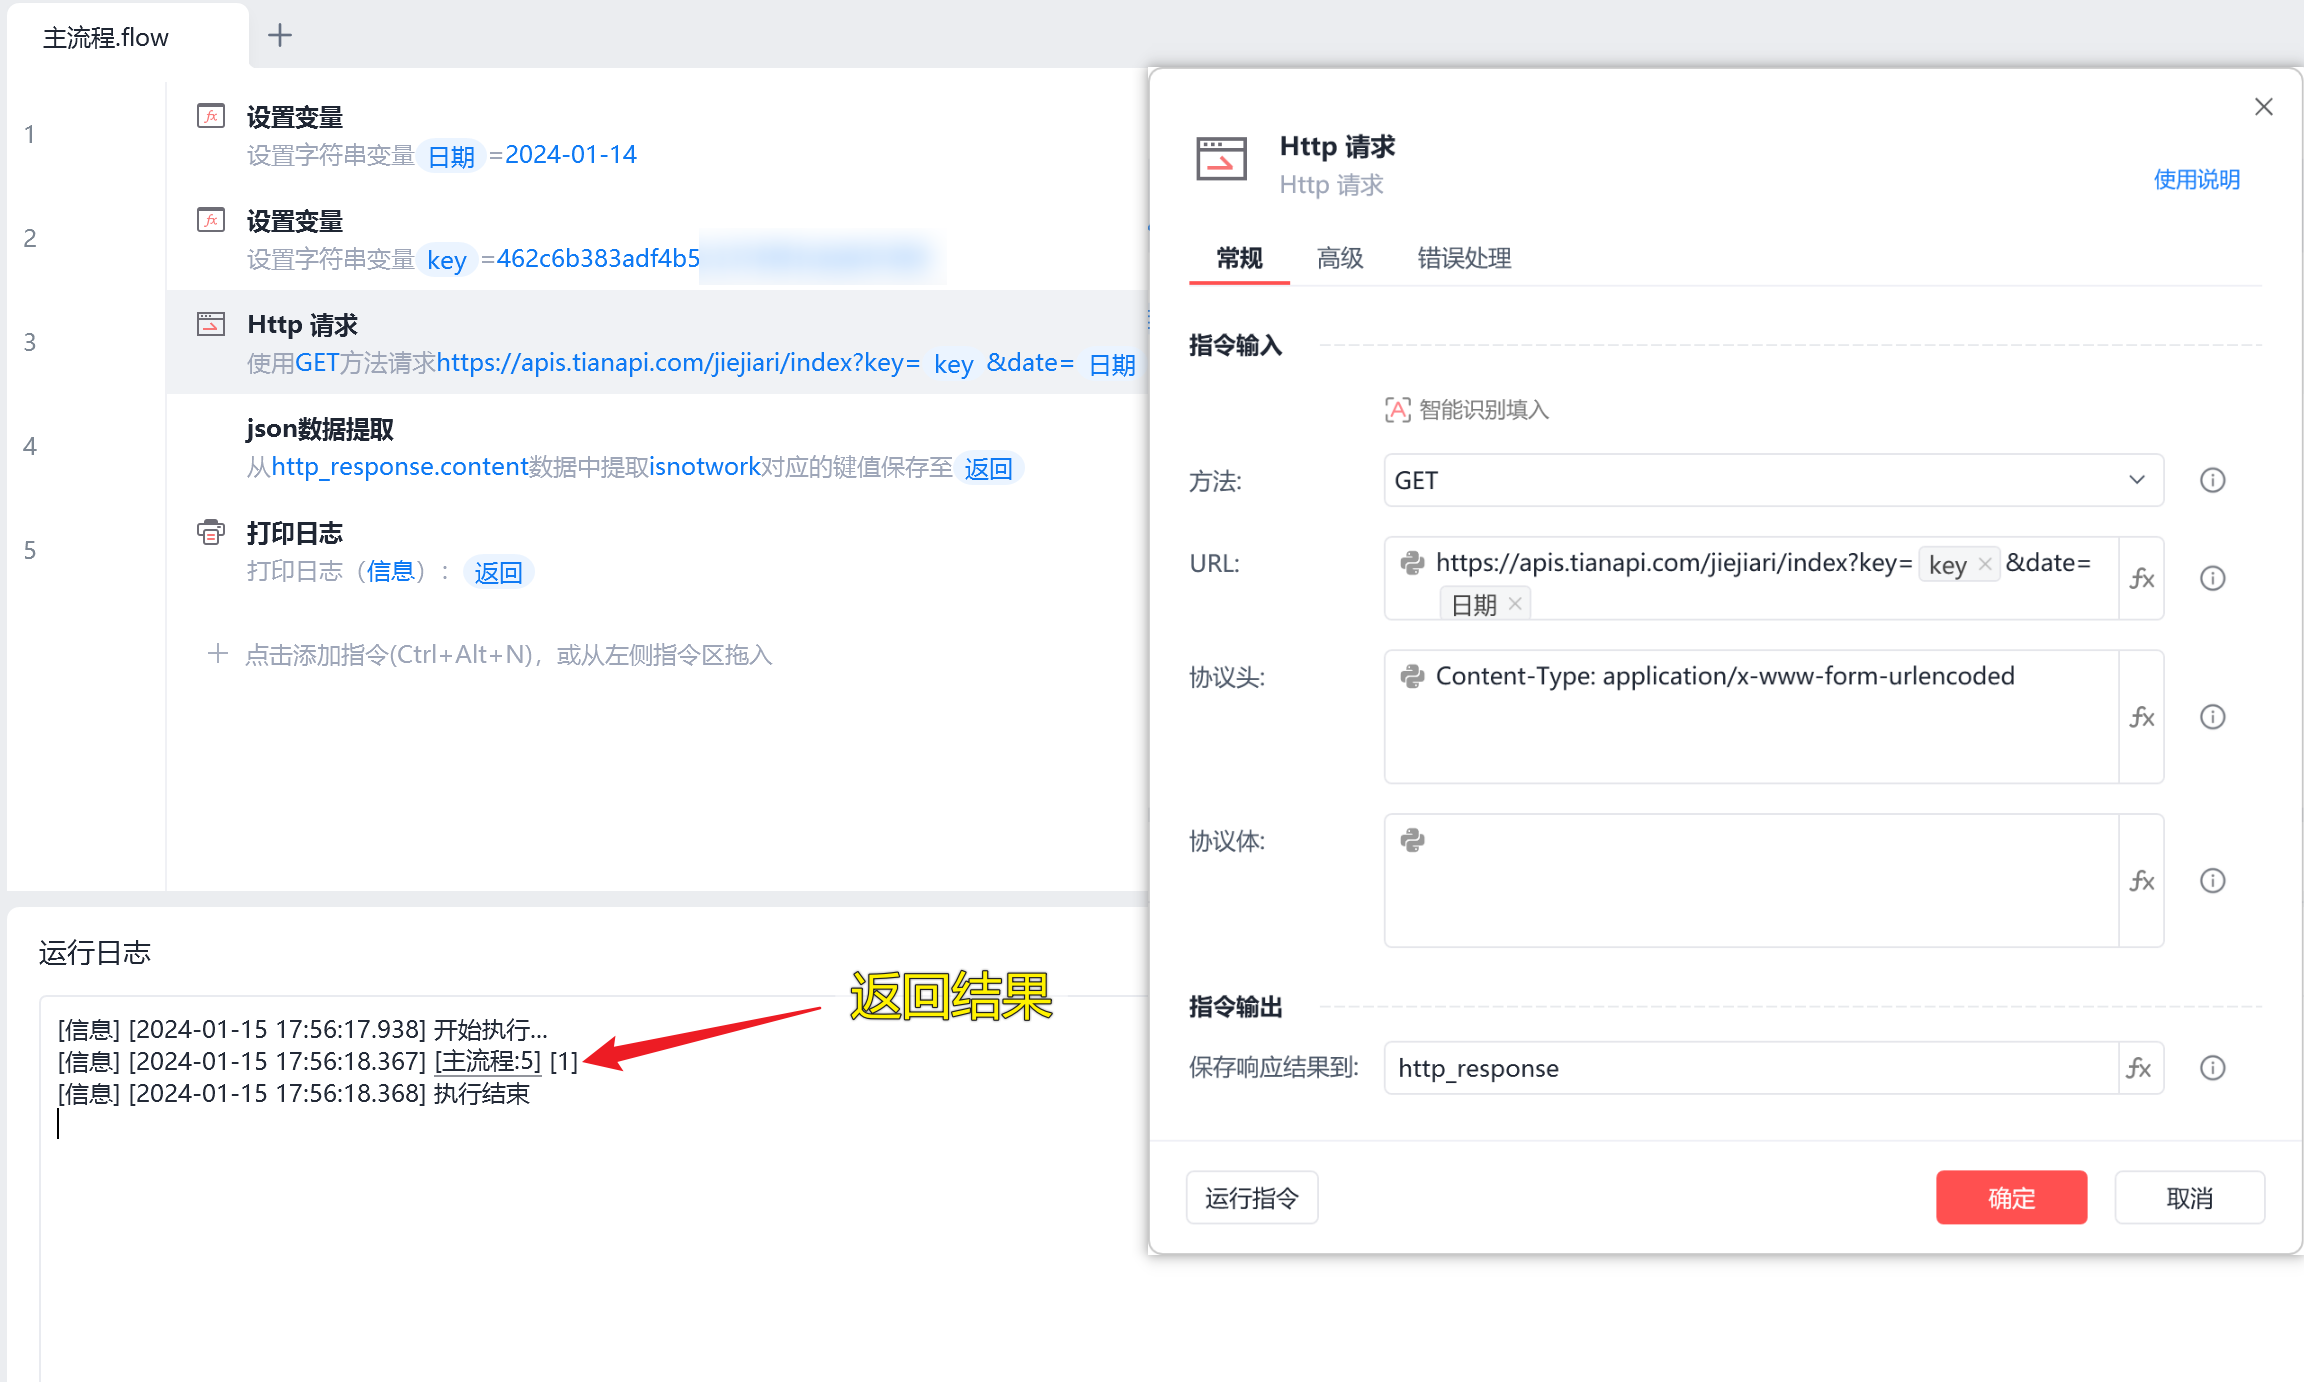The width and height of the screenshot is (2304, 1382).
Task: Open the GET method dropdown
Action: click(1774, 480)
